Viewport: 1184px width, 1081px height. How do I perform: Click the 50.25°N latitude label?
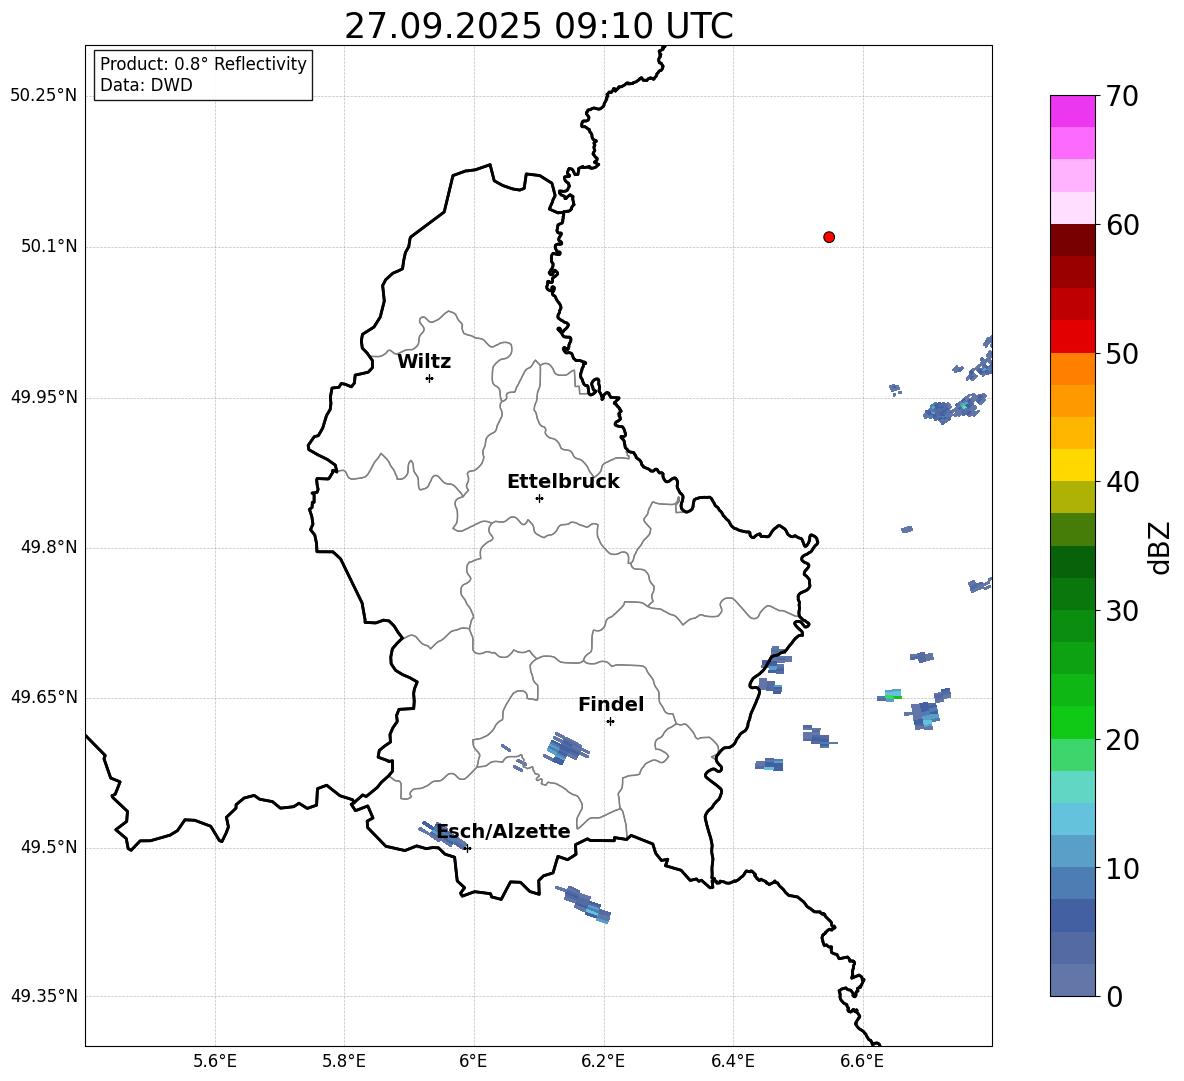click(x=43, y=96)
